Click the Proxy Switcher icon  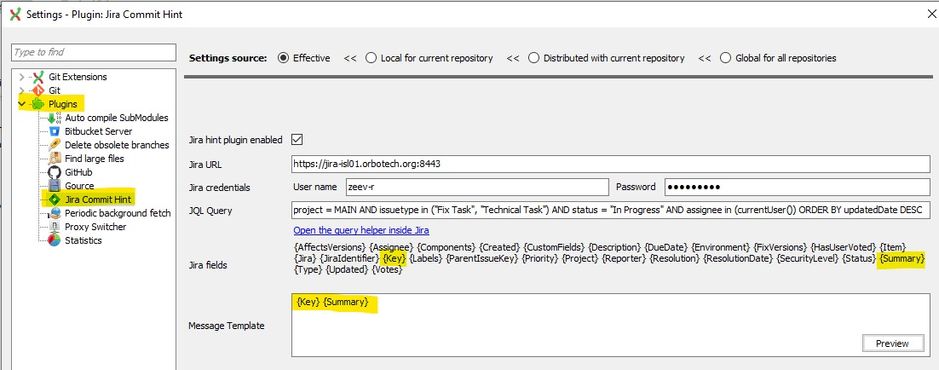[x=54, y=227]
